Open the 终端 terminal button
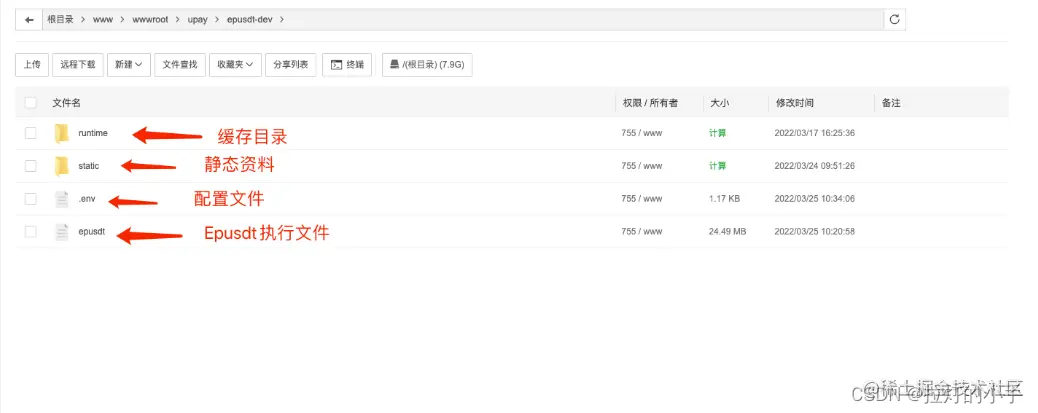The width and height of the screenshot is (1038, 413). pyautogui.click(x=347, y=65)
